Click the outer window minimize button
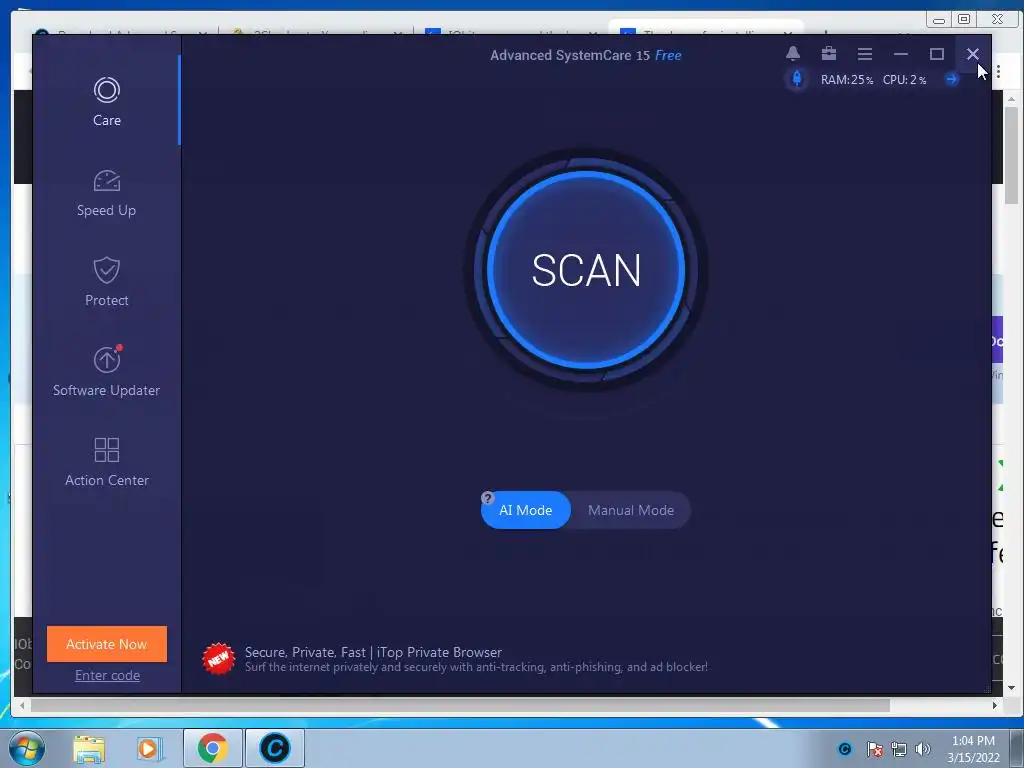Viewport: 1024px width, 768px height. coord(939,19)
